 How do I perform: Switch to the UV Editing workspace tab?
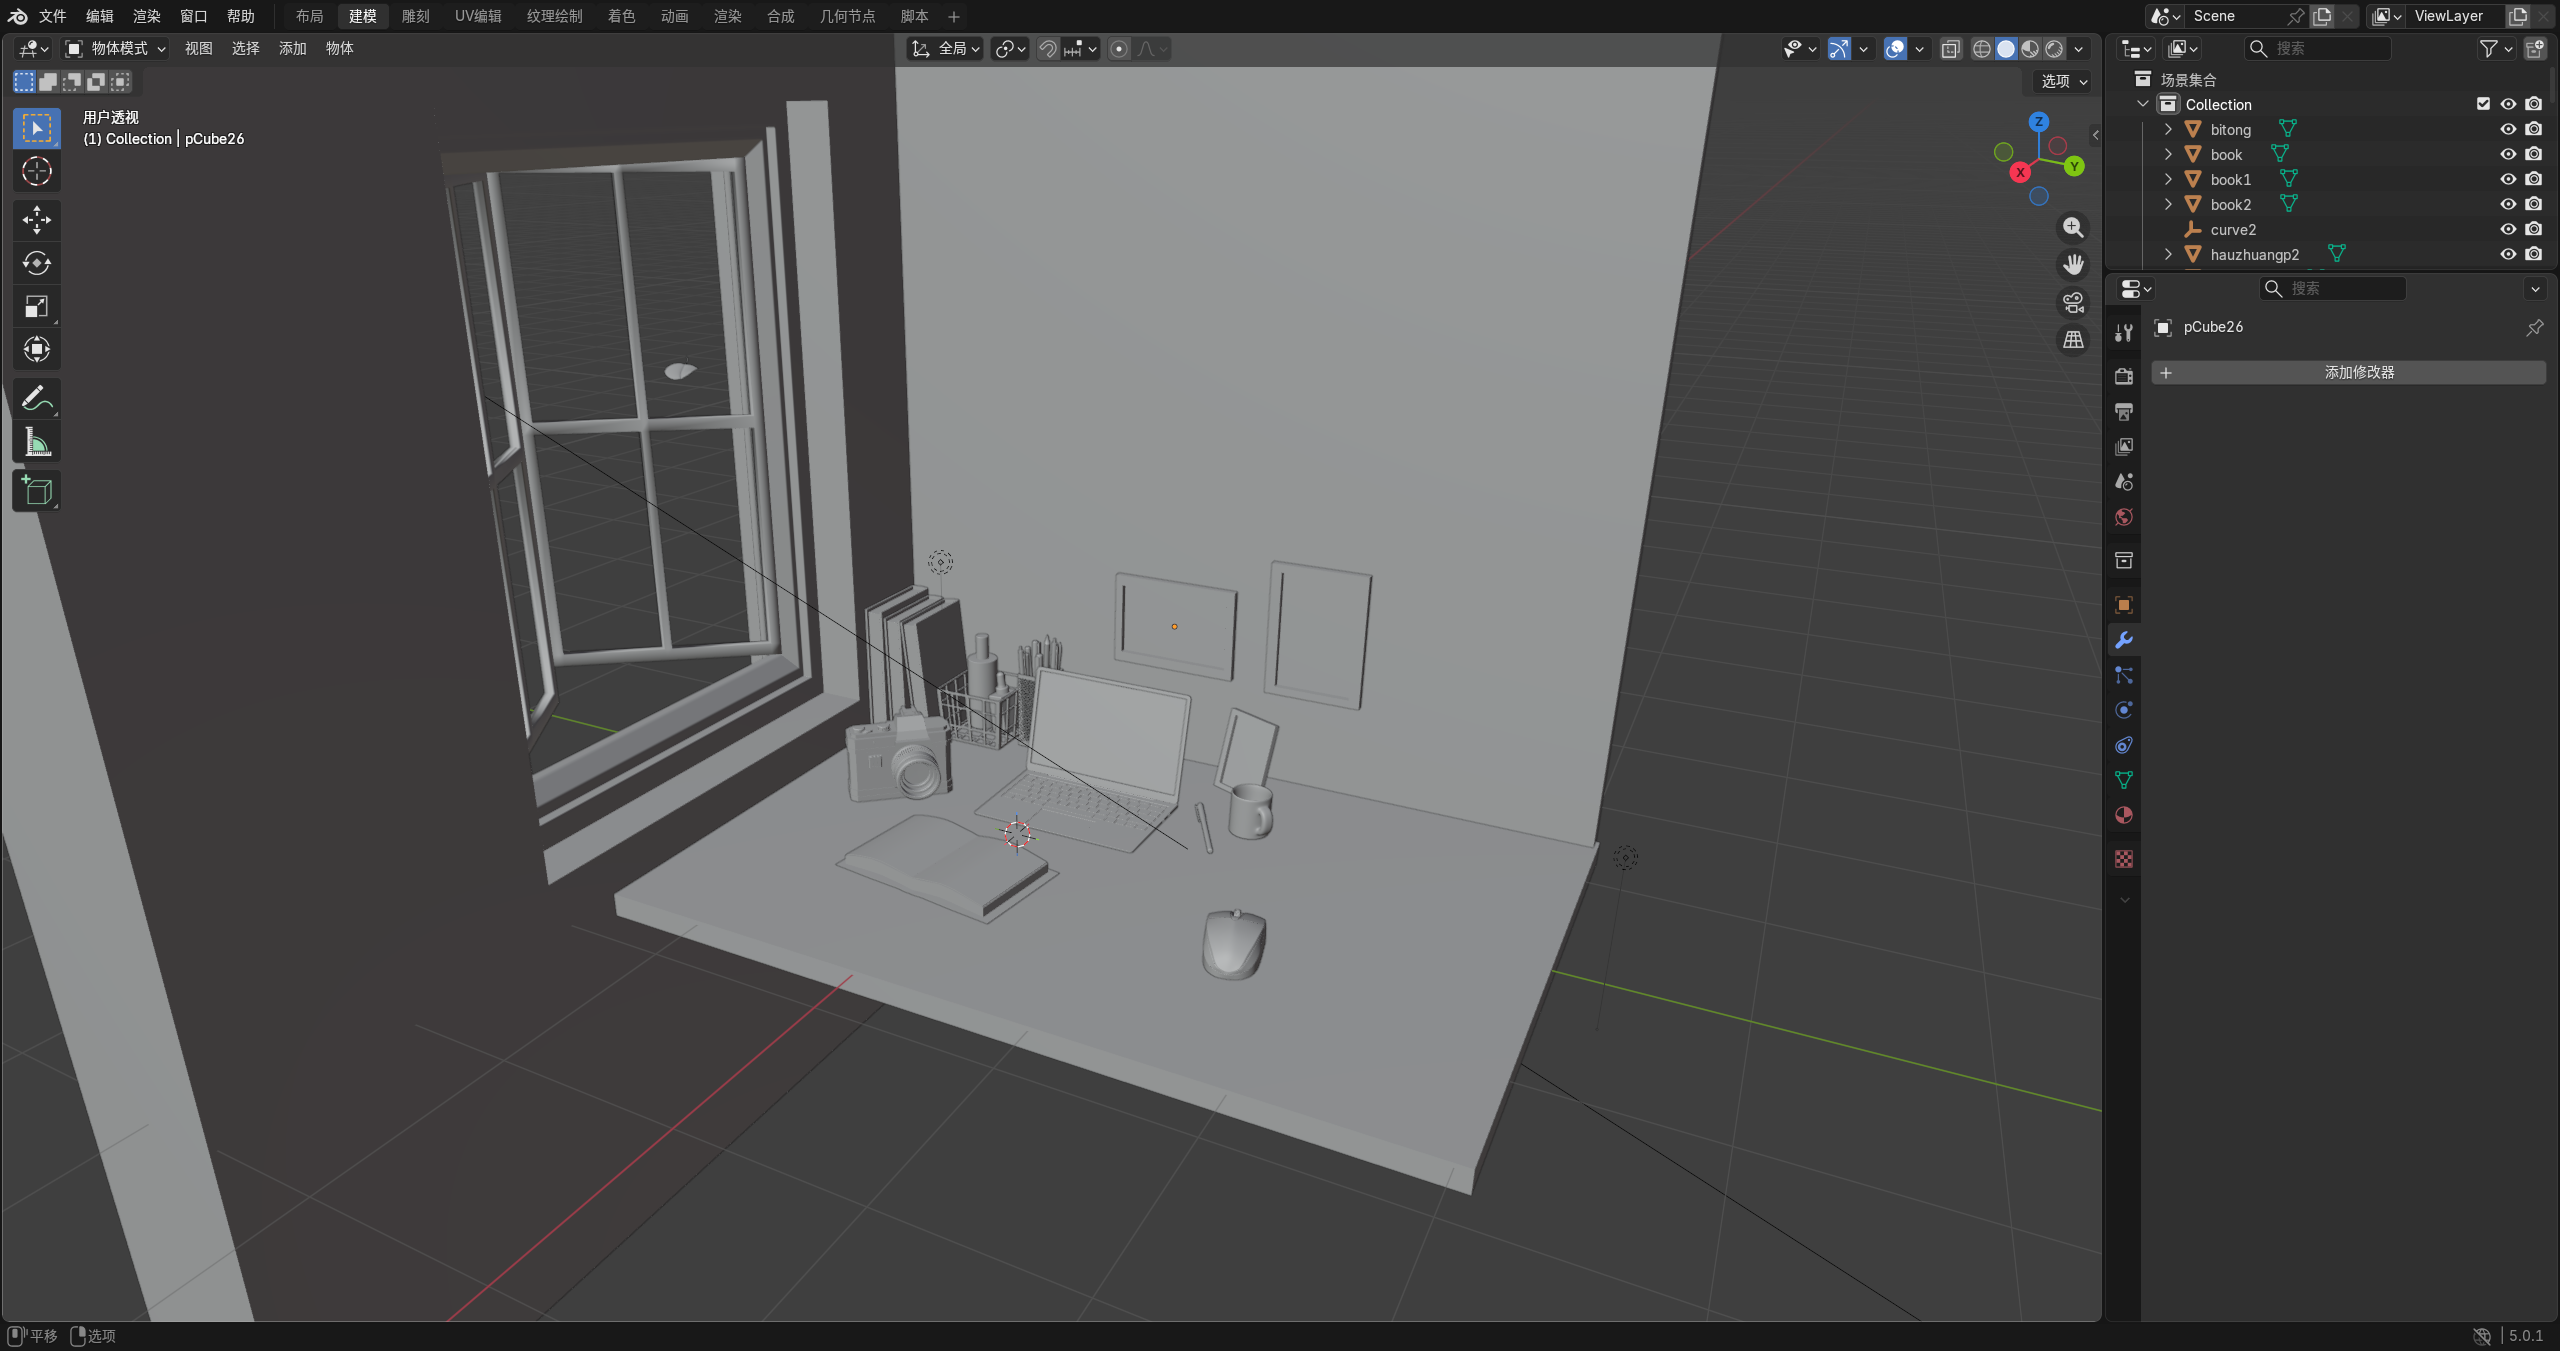tap(478, 16)
